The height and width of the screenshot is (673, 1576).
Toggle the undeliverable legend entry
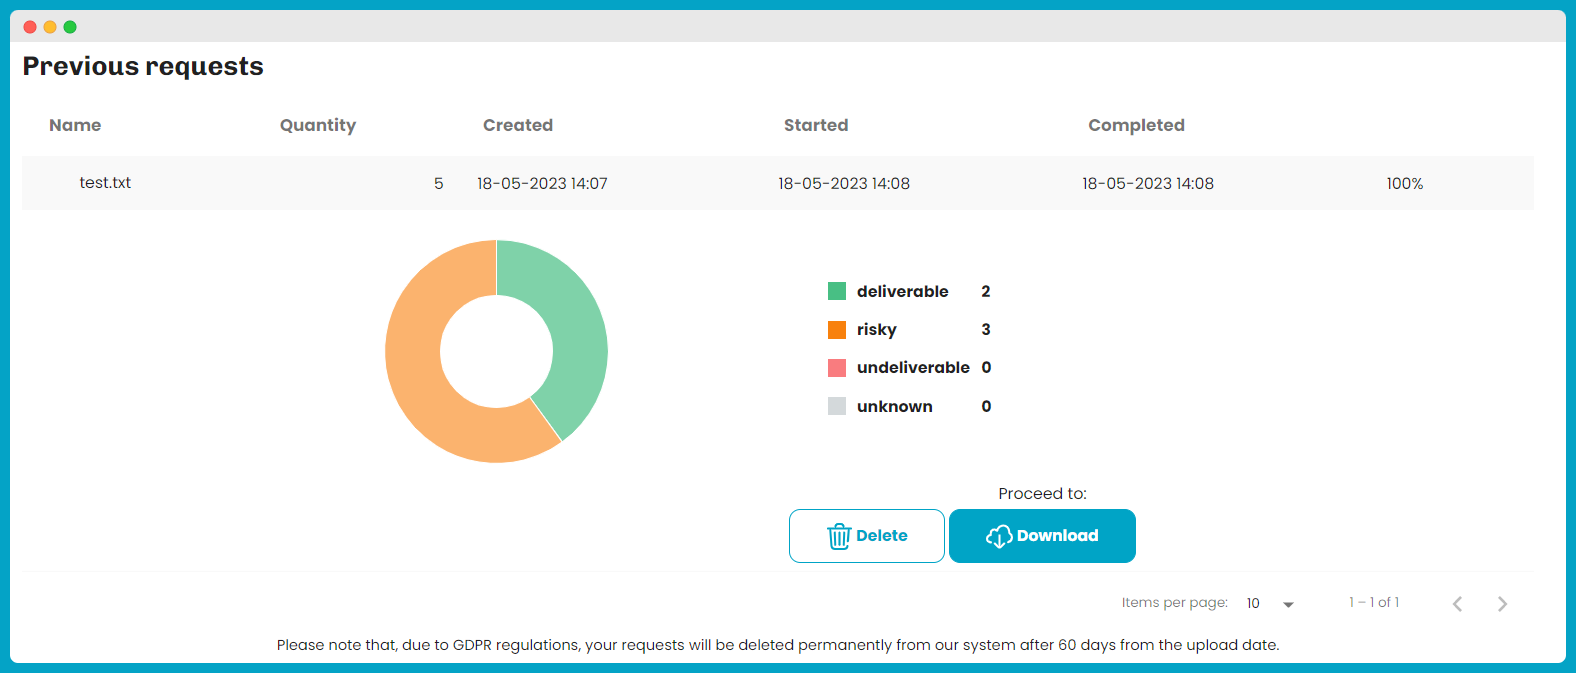point(912,368)
